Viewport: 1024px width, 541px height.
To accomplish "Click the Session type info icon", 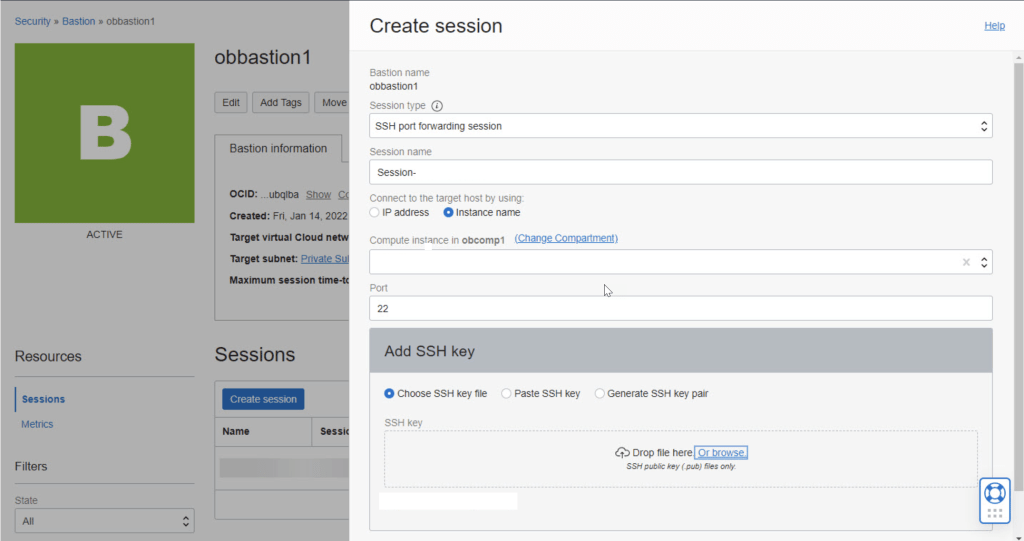I will tap(437, 106).
